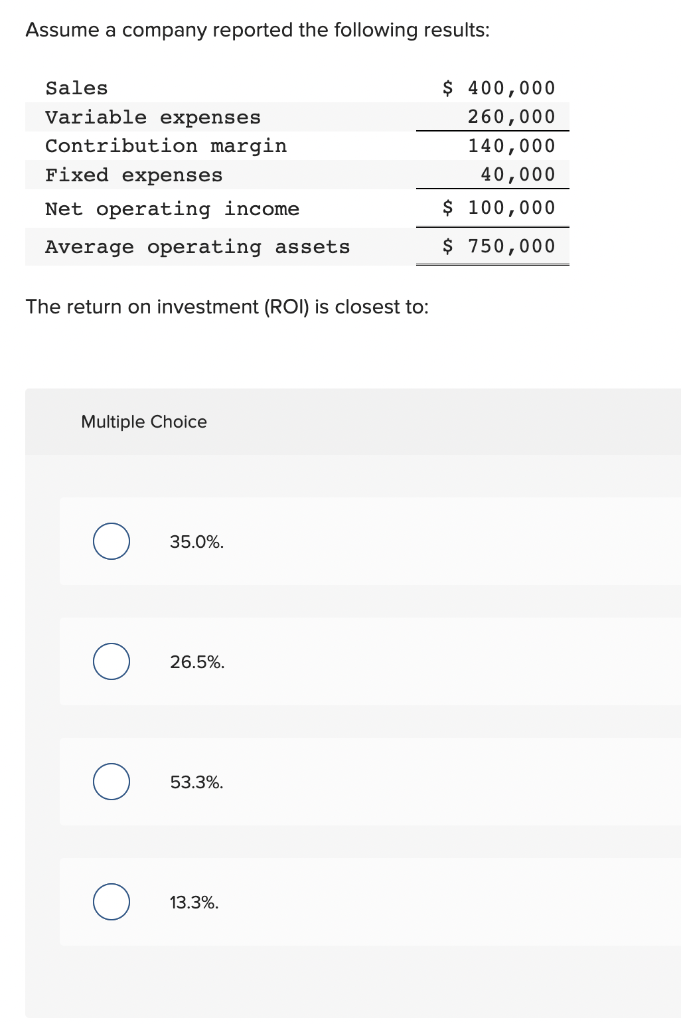Click the Multiple Choice header

144,422
